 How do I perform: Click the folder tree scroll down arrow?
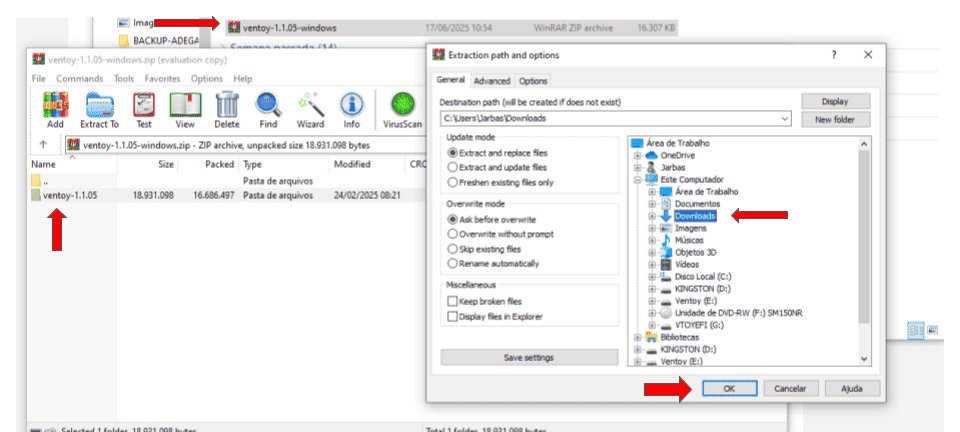pos(864,359)
